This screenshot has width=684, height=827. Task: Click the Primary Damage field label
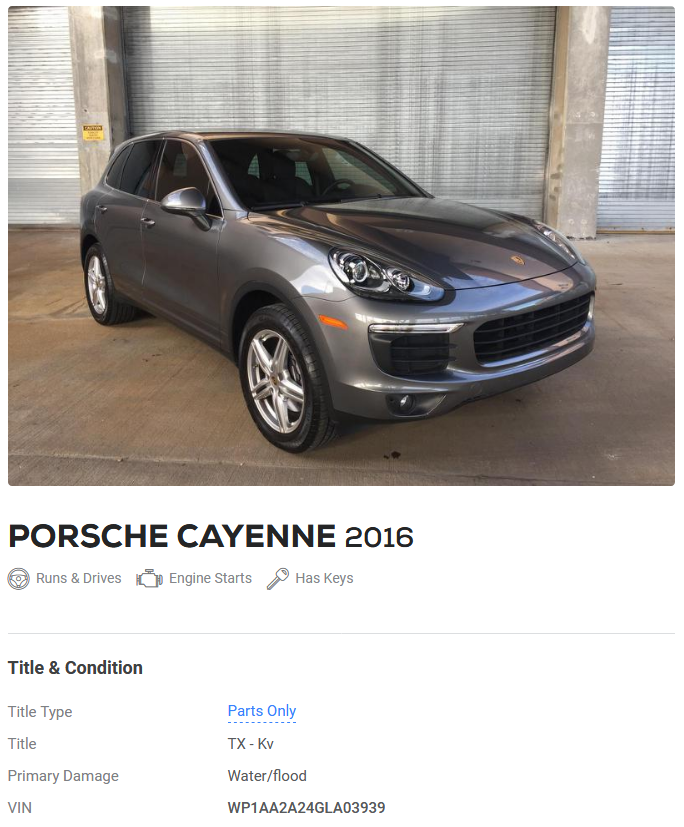[63, 776]
